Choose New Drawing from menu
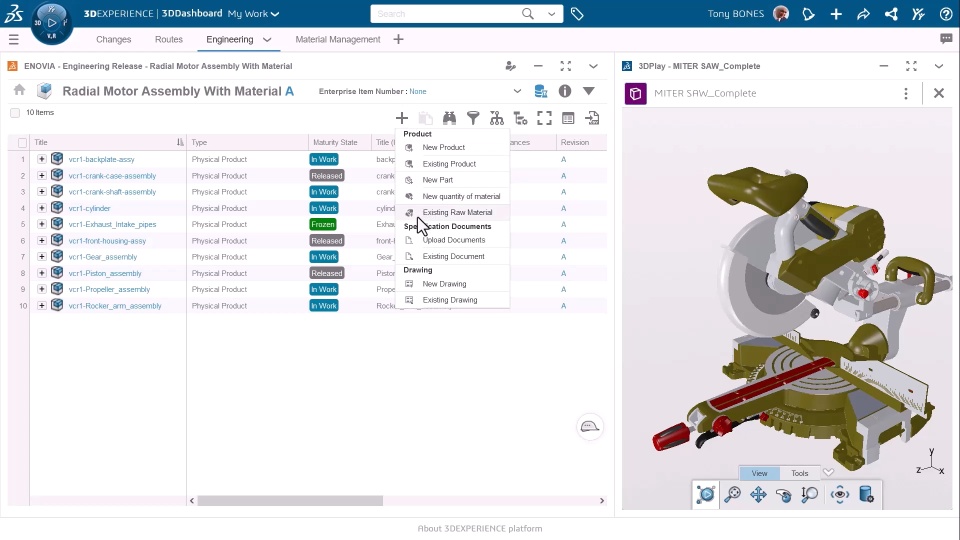 [x=452, y=284]
